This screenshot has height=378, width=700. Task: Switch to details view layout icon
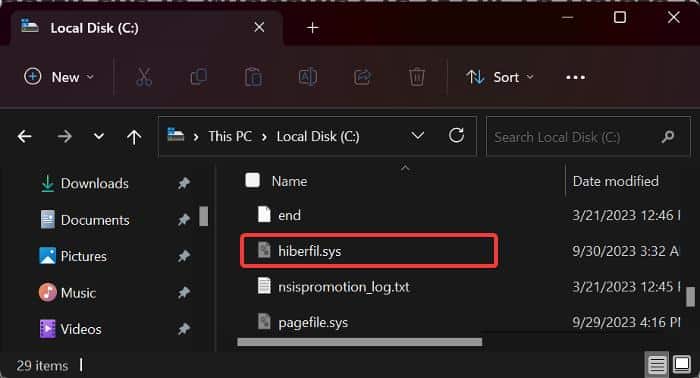pos(657,365)
